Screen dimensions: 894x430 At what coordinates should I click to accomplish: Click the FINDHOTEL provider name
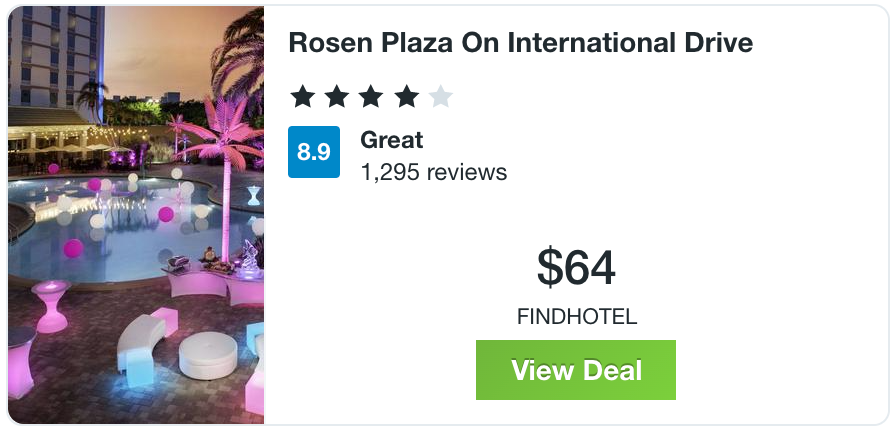click(576, 317)
